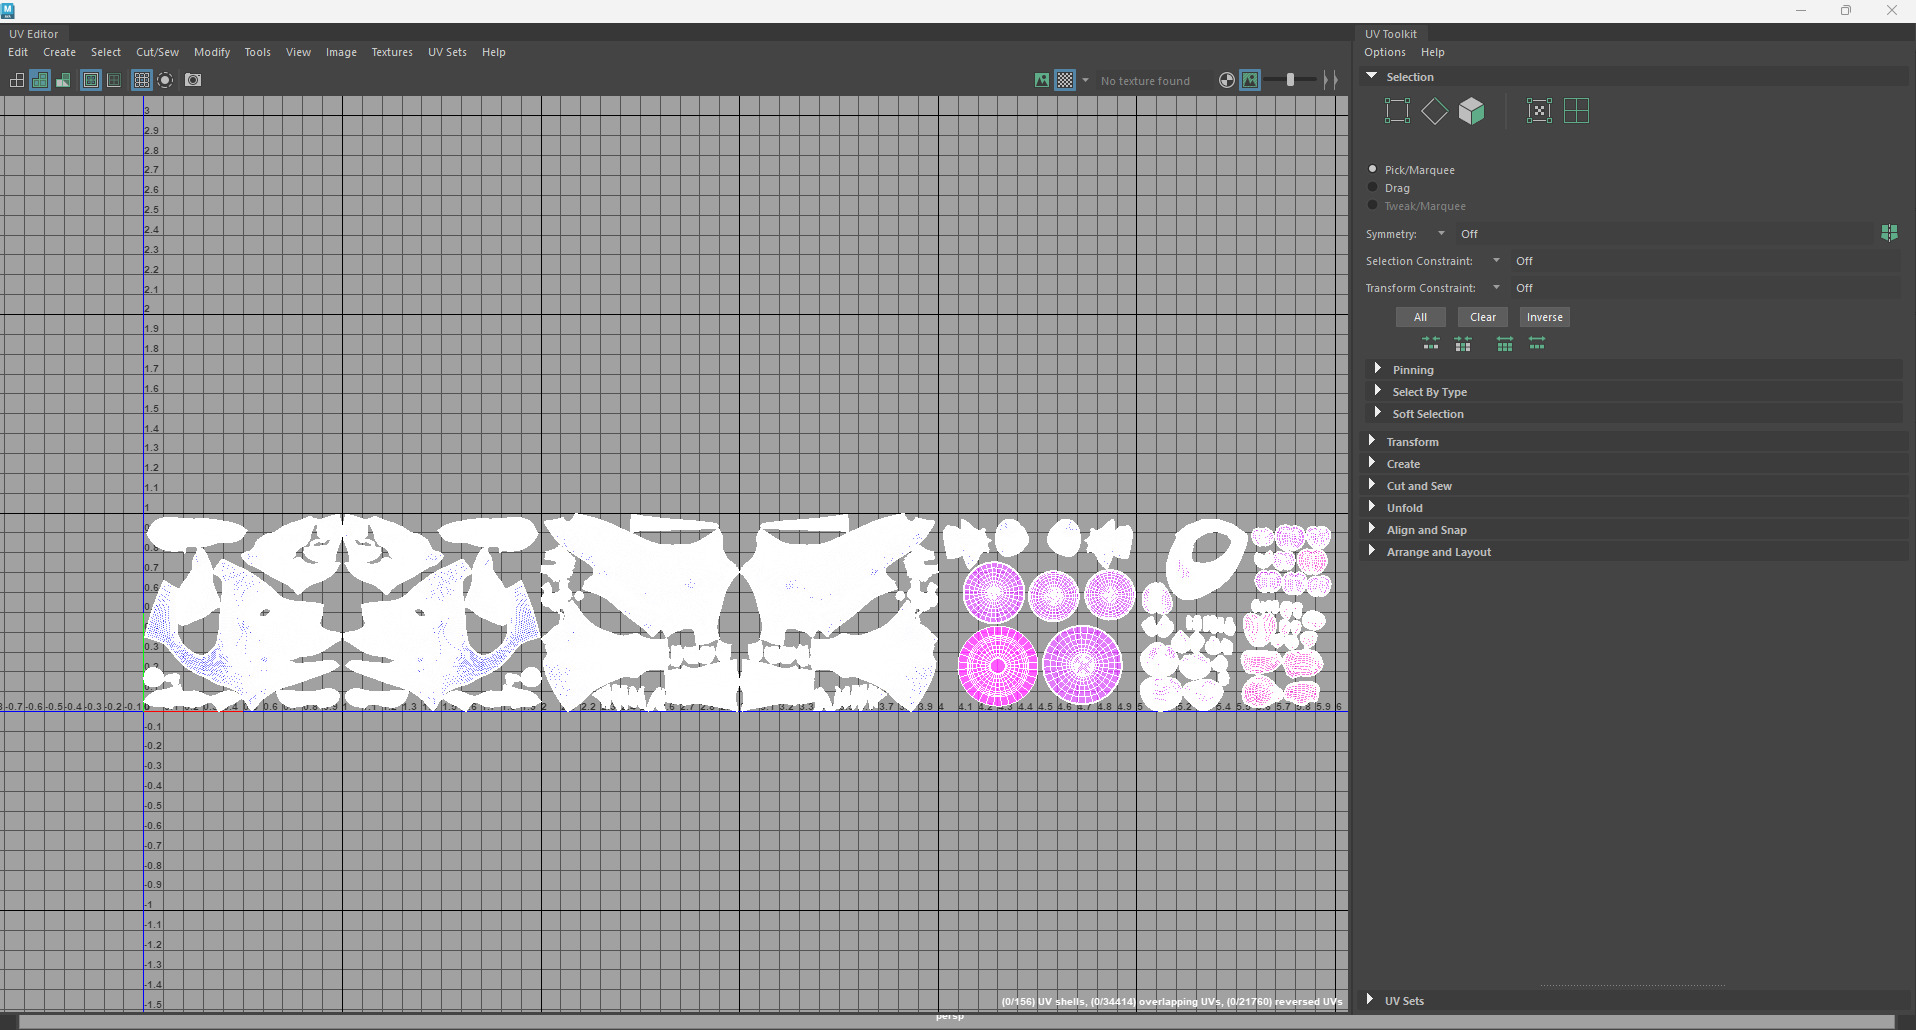
Task: Select the face selection cube icon
Action: pyautogui.click(x=1472, y=111)
